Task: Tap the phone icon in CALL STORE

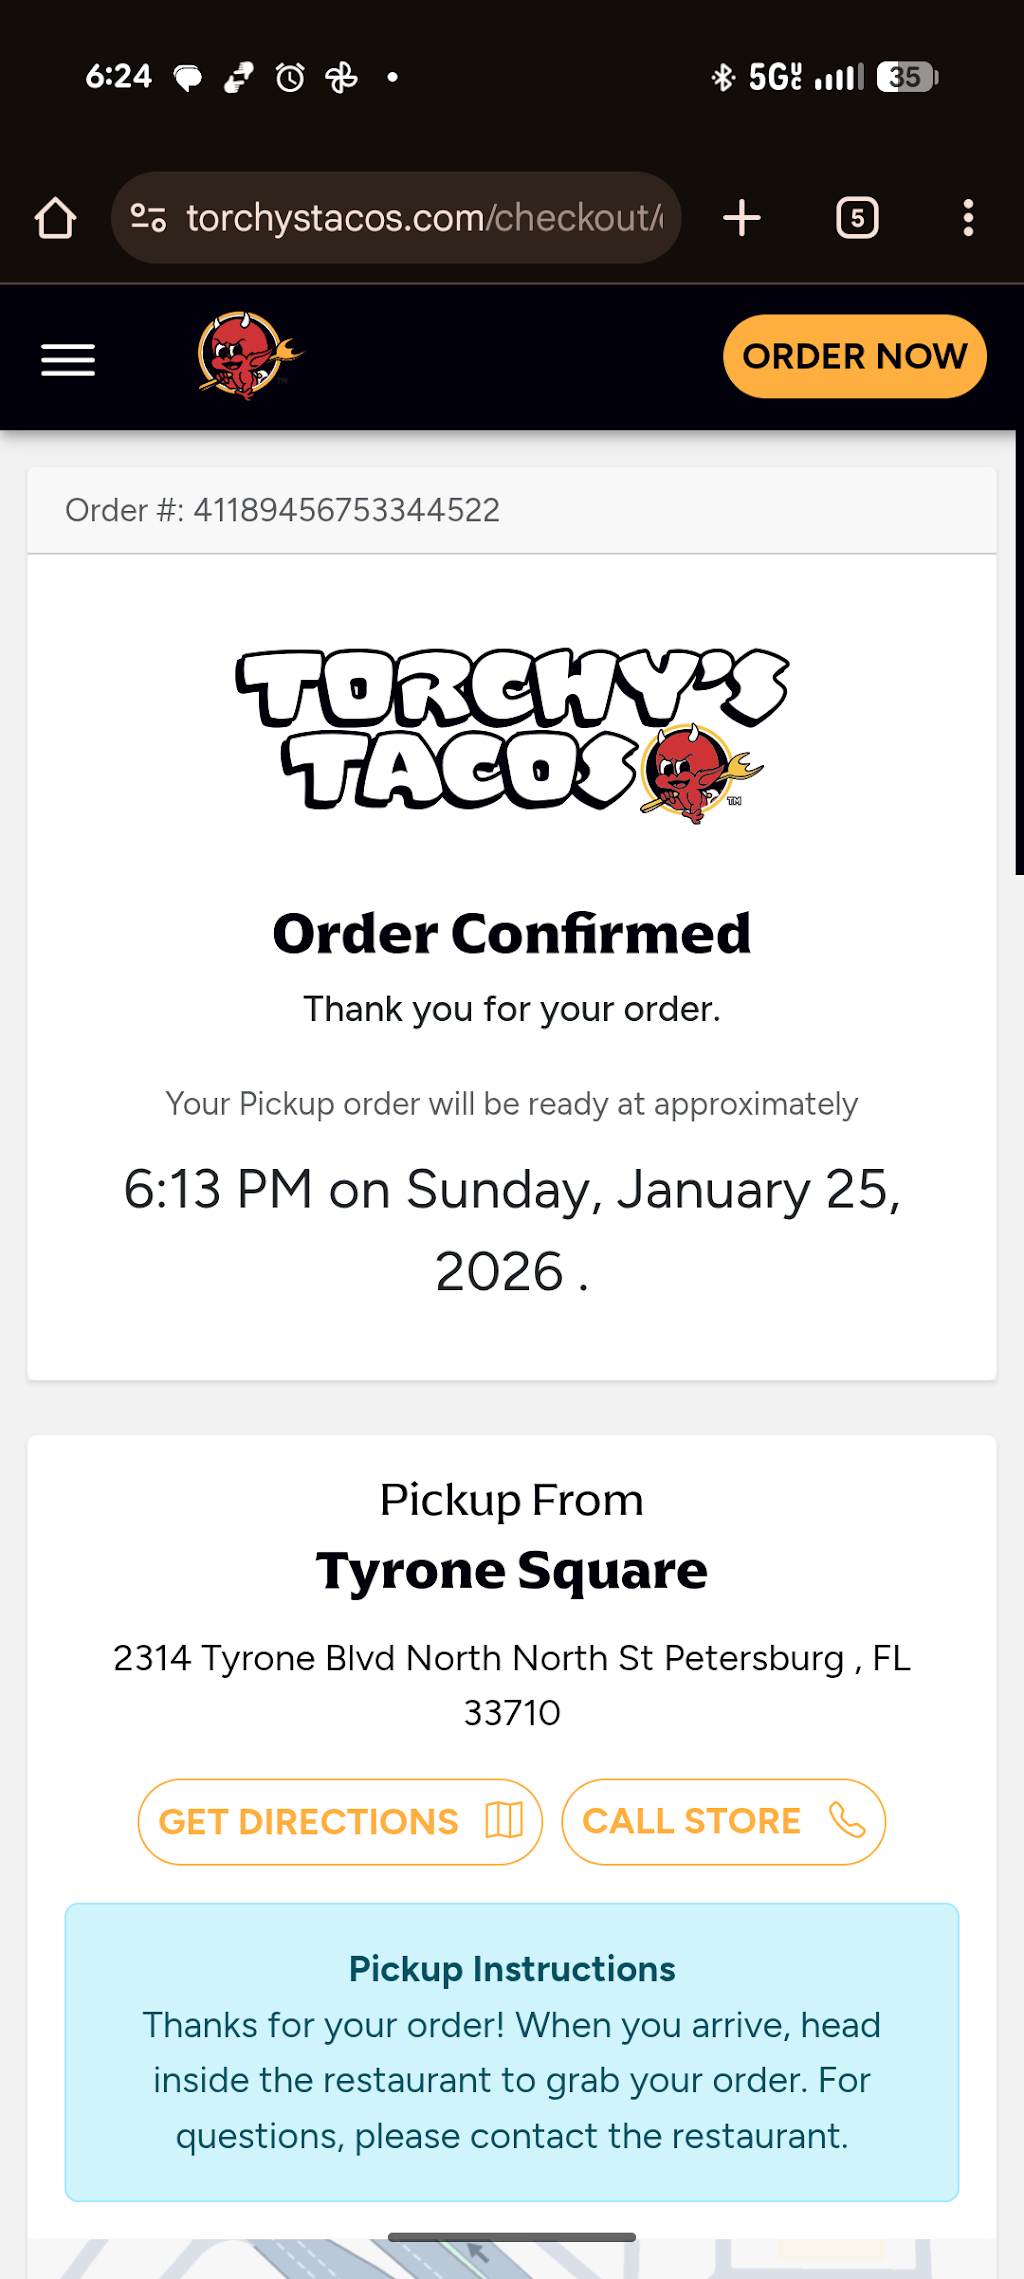Action: [847, 1821]
